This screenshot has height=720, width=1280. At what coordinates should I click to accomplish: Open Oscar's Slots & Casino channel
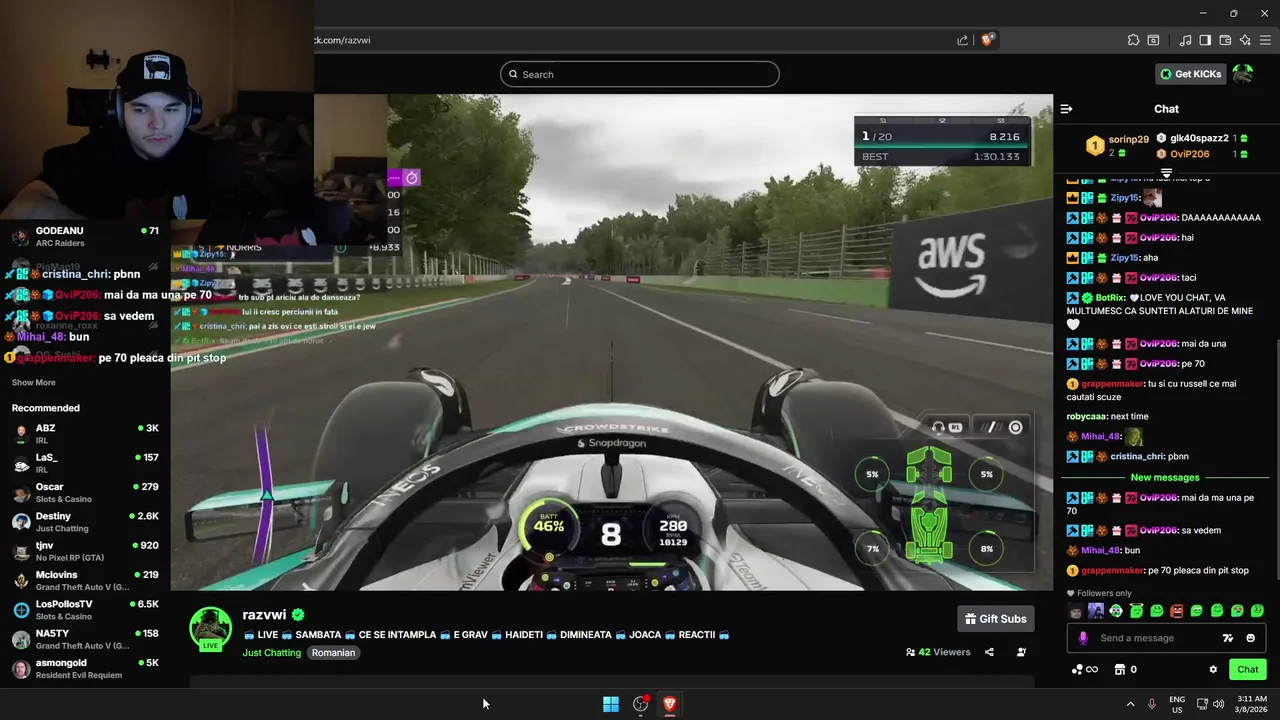tap(85, 493)
